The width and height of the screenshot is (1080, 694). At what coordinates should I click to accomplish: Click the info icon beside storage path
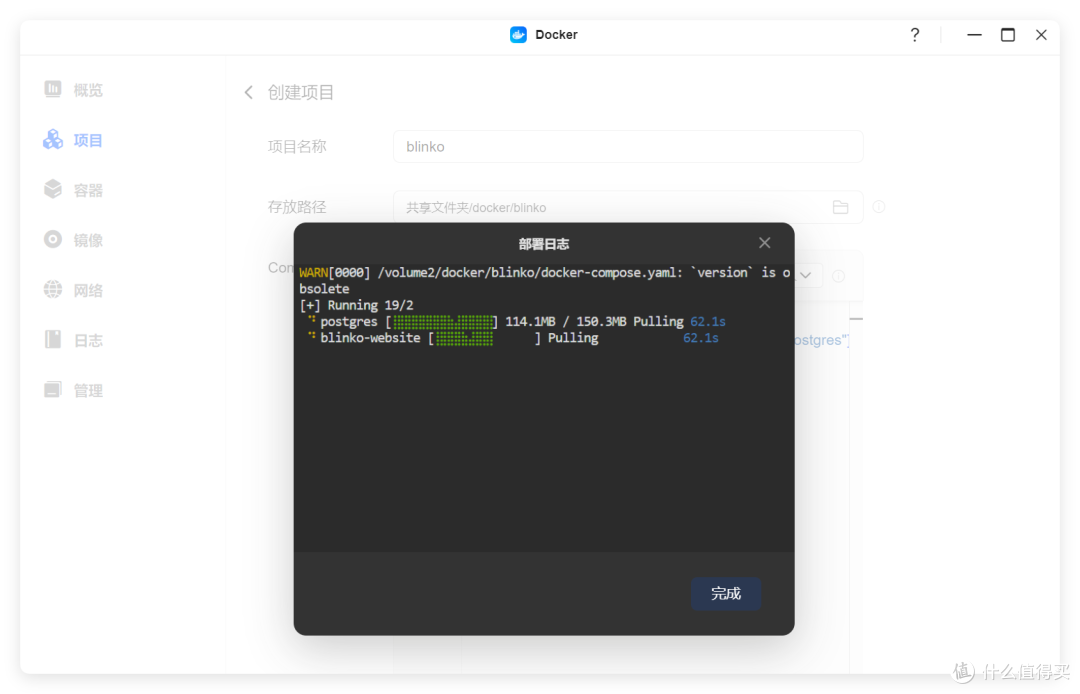(x=879, y=207)
